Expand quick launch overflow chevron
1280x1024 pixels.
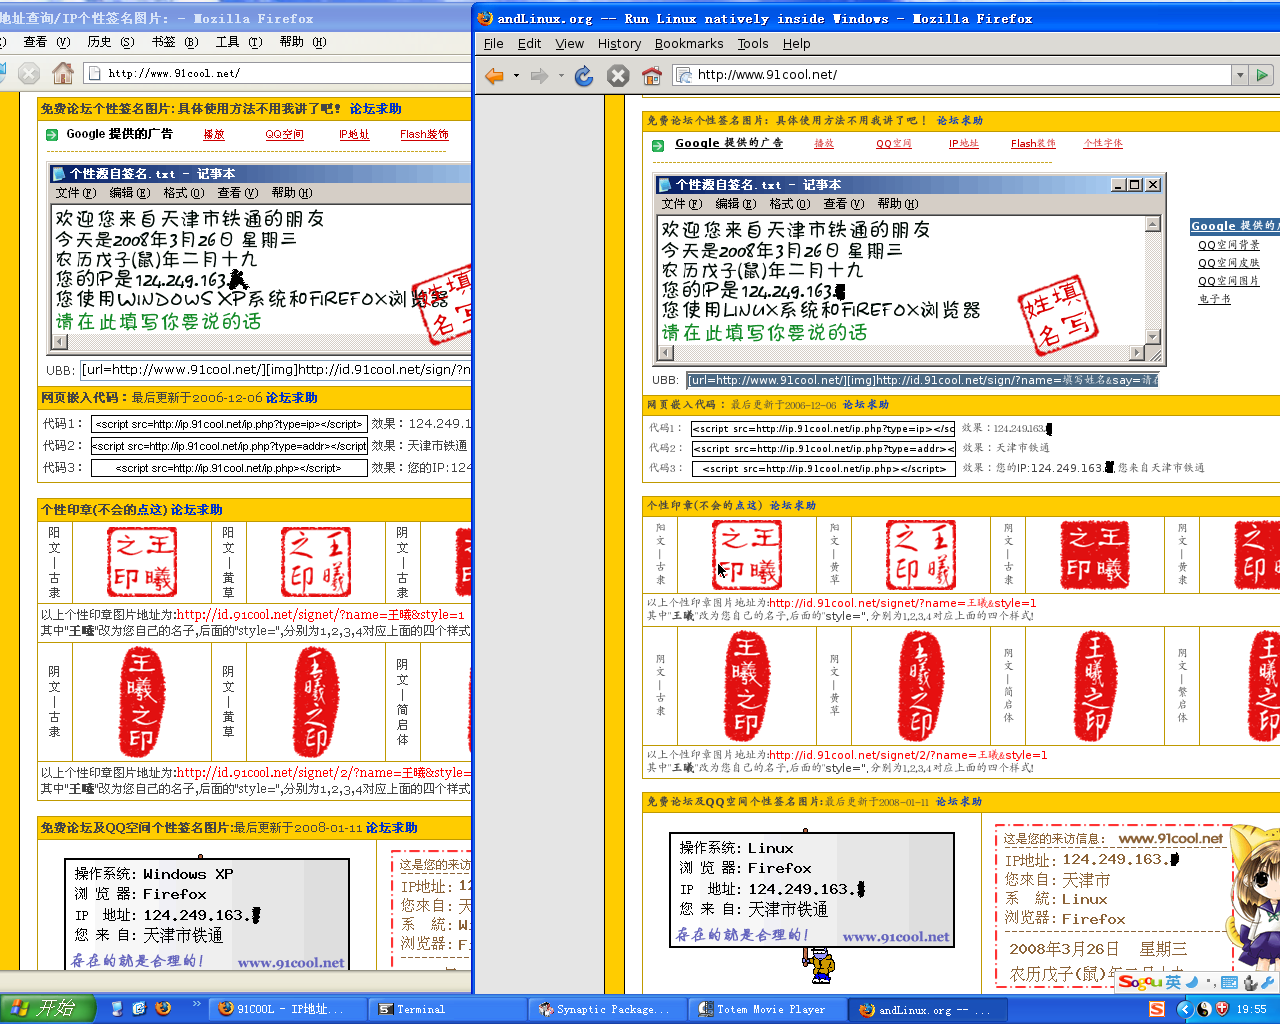click(x=196, y=1003)
